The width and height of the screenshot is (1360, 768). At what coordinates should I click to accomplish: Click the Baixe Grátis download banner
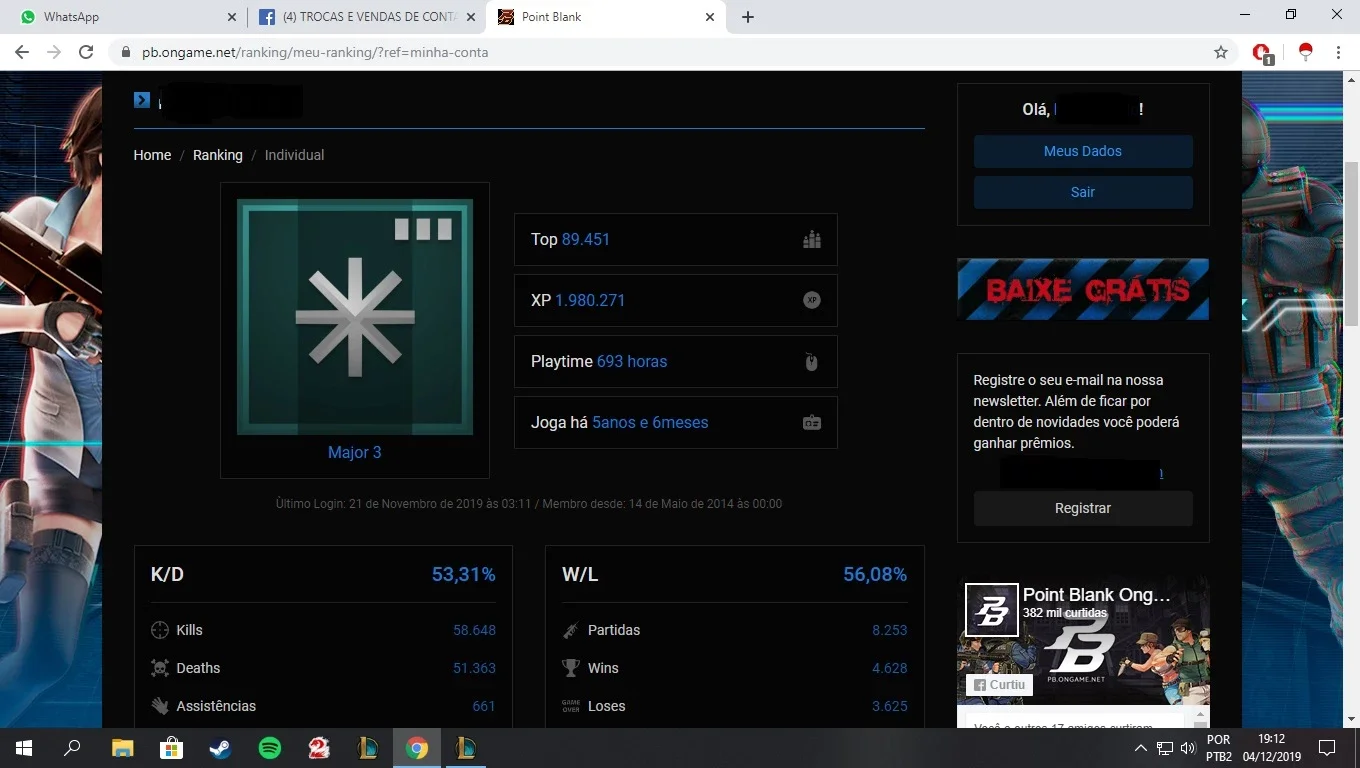click(1083, 289)
